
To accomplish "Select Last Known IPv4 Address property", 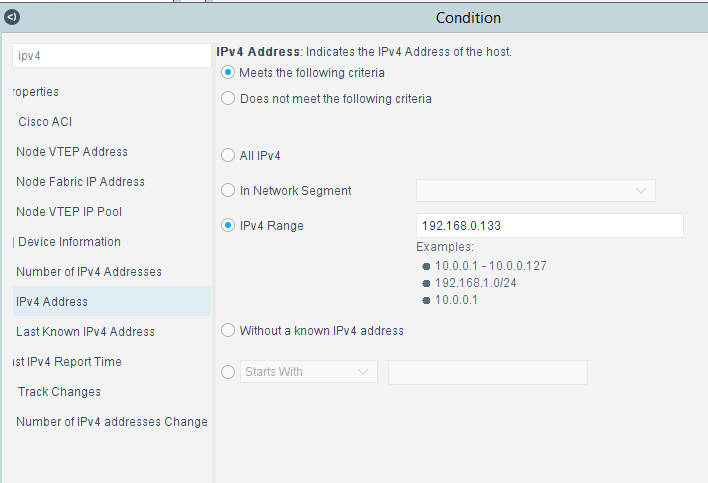I will point(85,332).
